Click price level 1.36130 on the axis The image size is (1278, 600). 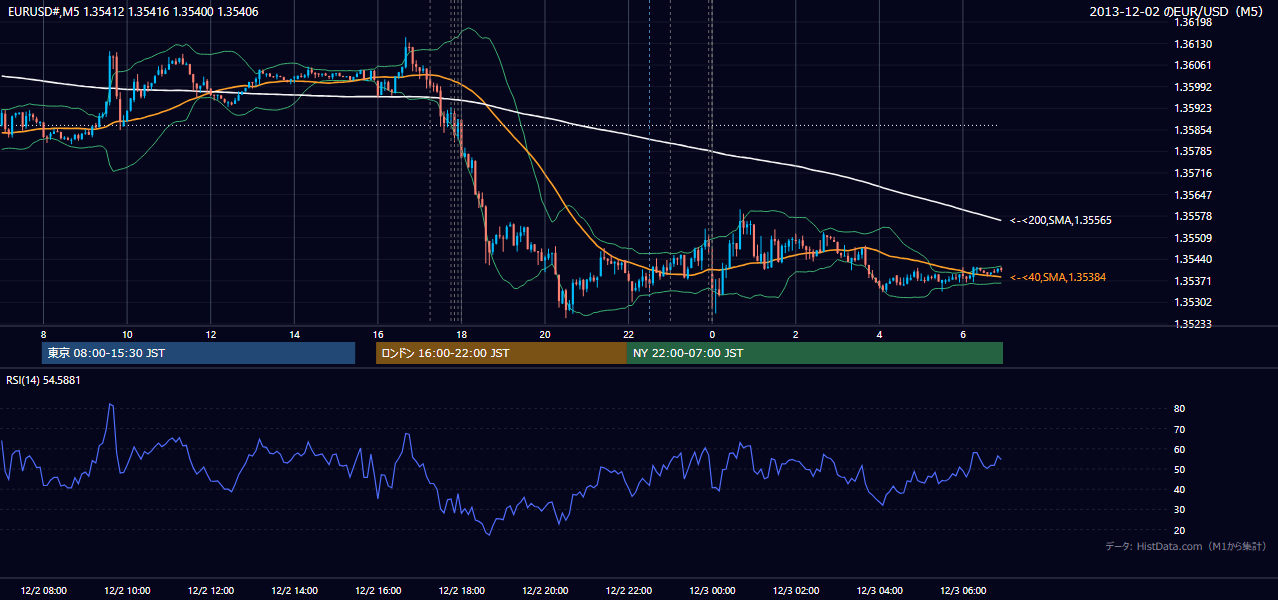tap(1193, 44)
